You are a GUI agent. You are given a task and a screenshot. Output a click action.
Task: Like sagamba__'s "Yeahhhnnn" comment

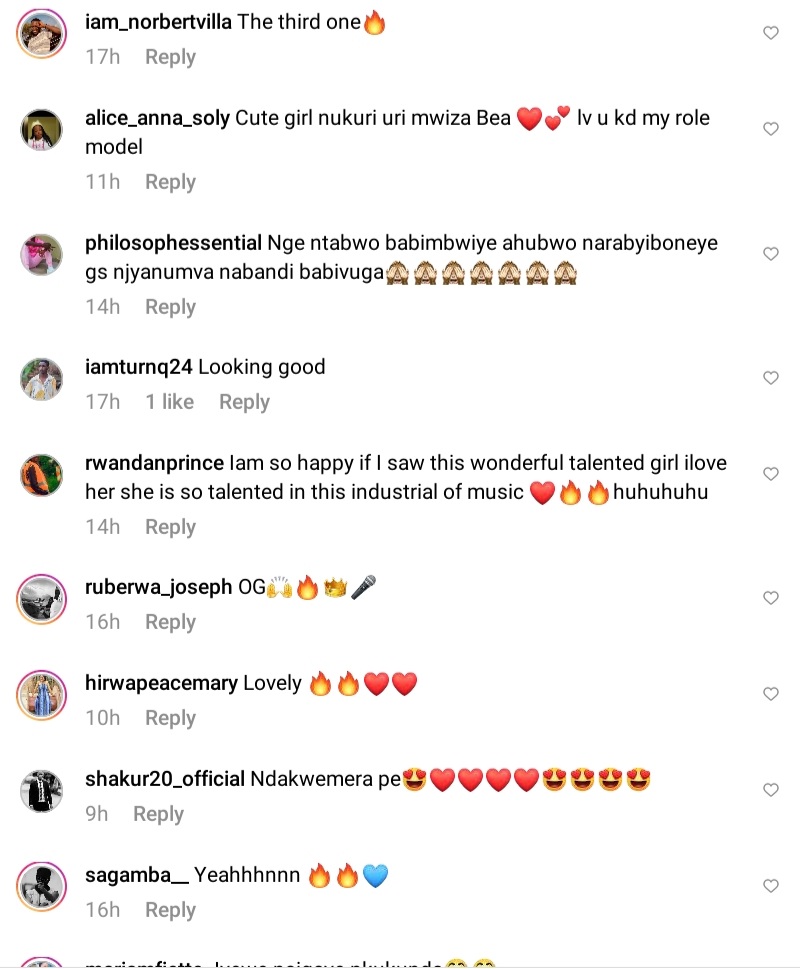click(770, 886)
